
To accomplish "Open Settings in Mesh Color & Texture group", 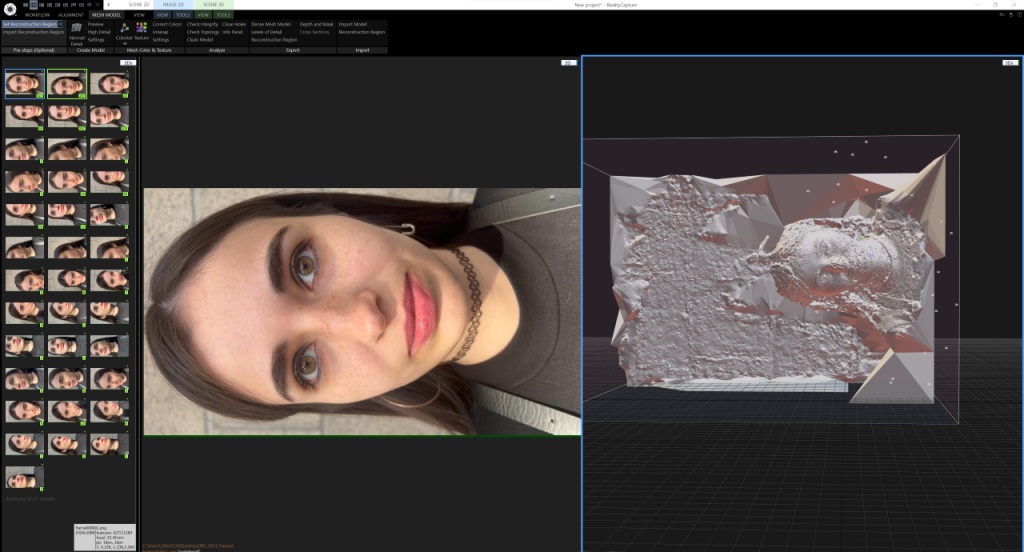I will [161, 40].
